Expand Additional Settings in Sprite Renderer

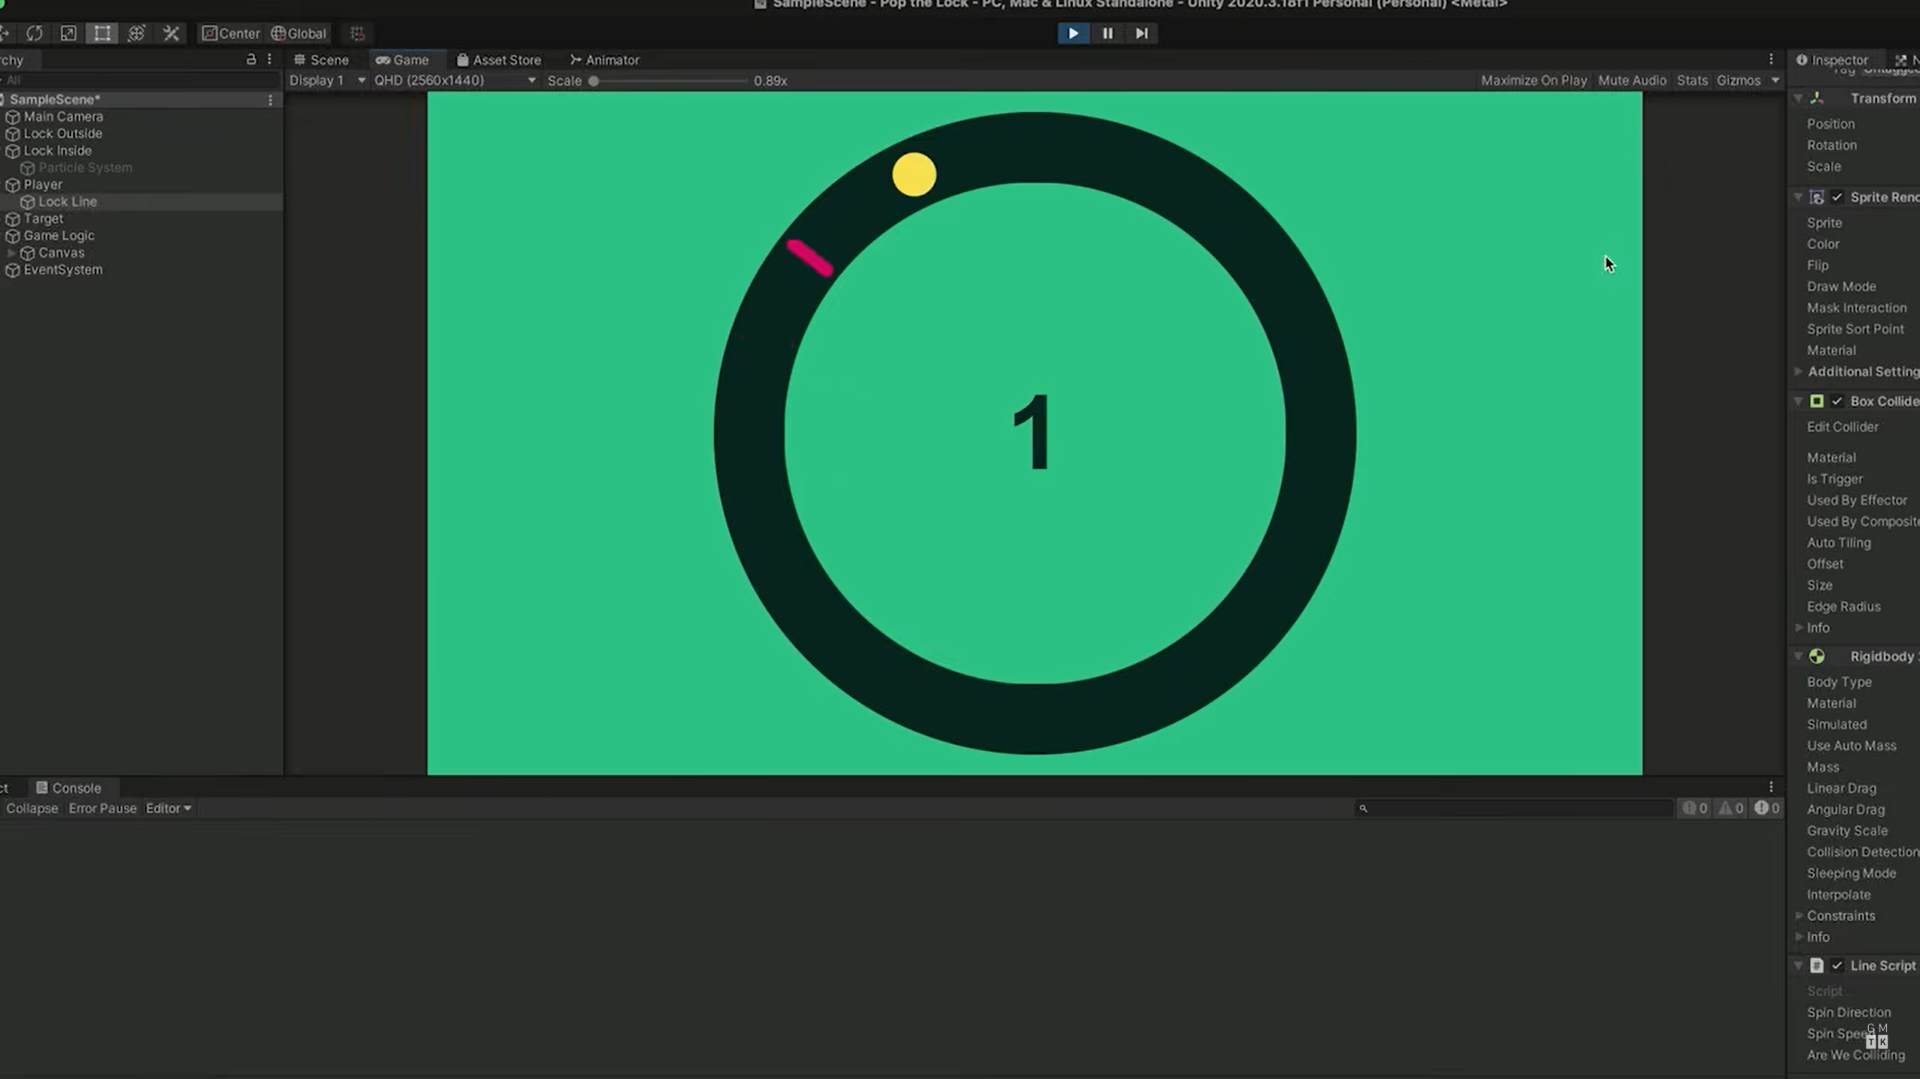(1798, 371)
